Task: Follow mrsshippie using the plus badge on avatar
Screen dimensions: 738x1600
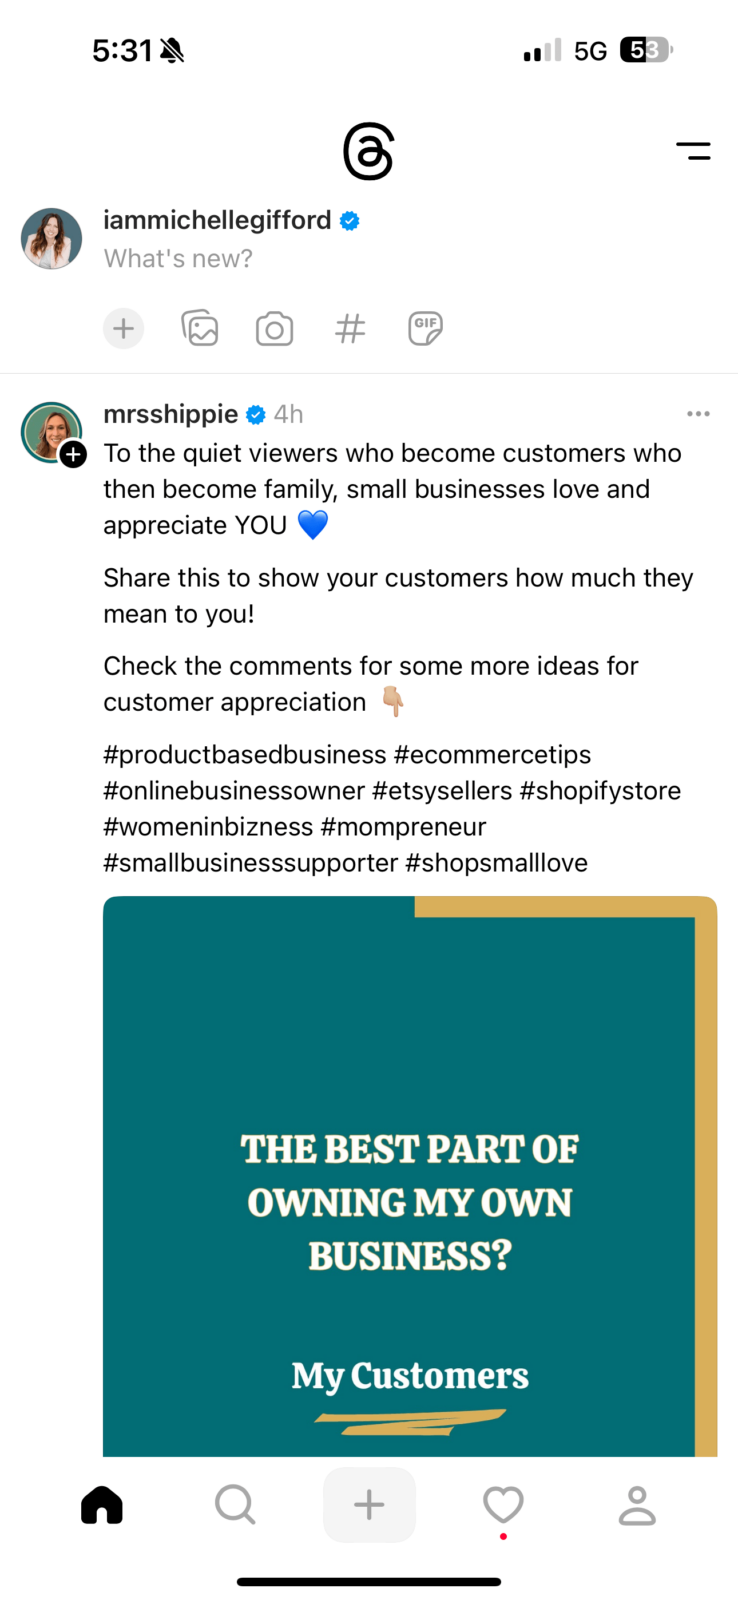Action: [73, 455]
